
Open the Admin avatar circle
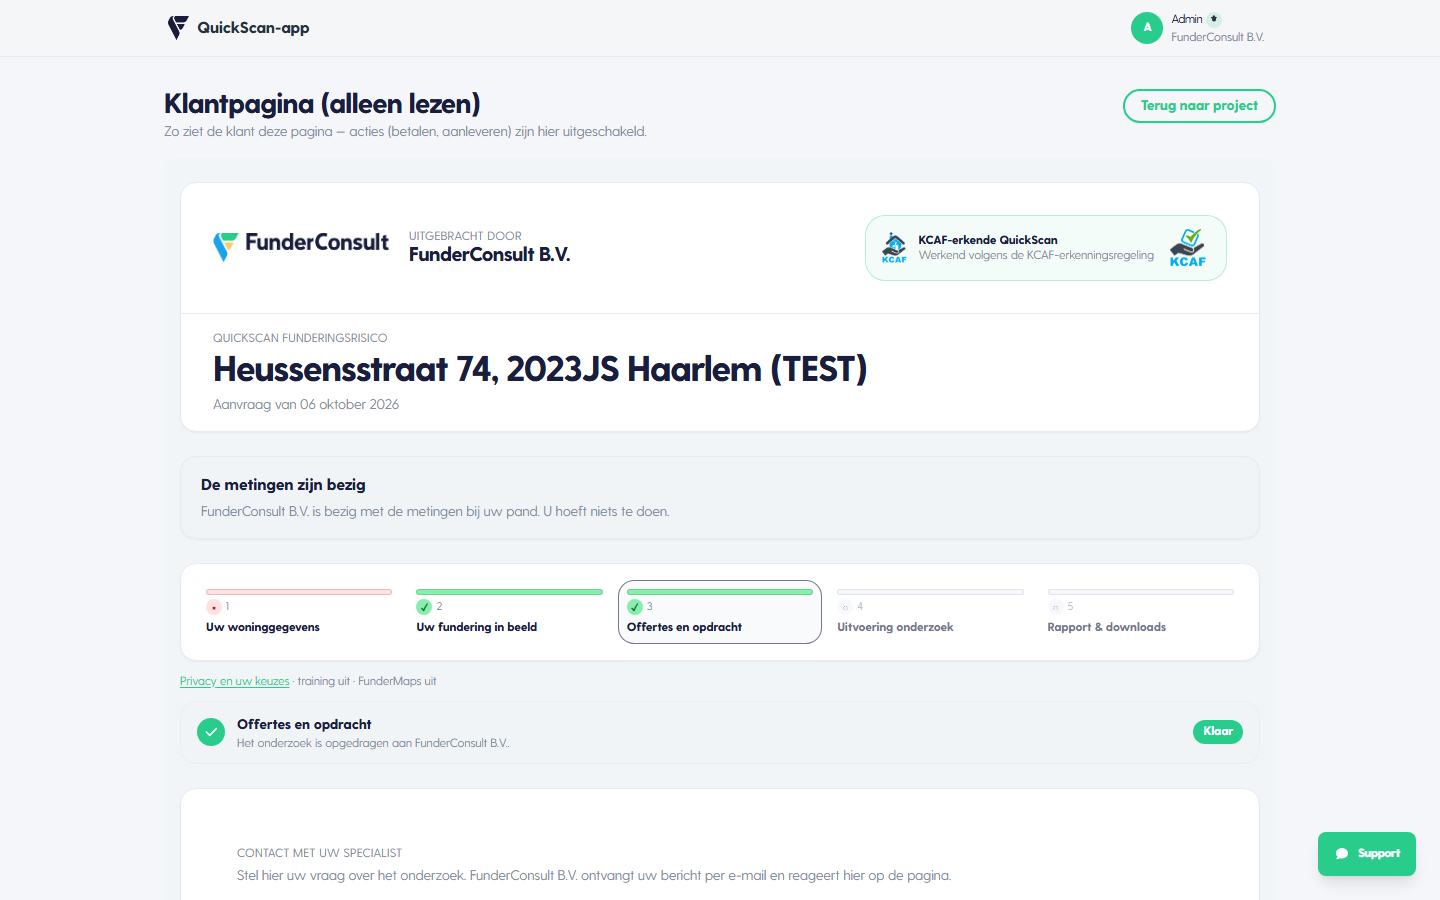click(x=1147, y=28)
